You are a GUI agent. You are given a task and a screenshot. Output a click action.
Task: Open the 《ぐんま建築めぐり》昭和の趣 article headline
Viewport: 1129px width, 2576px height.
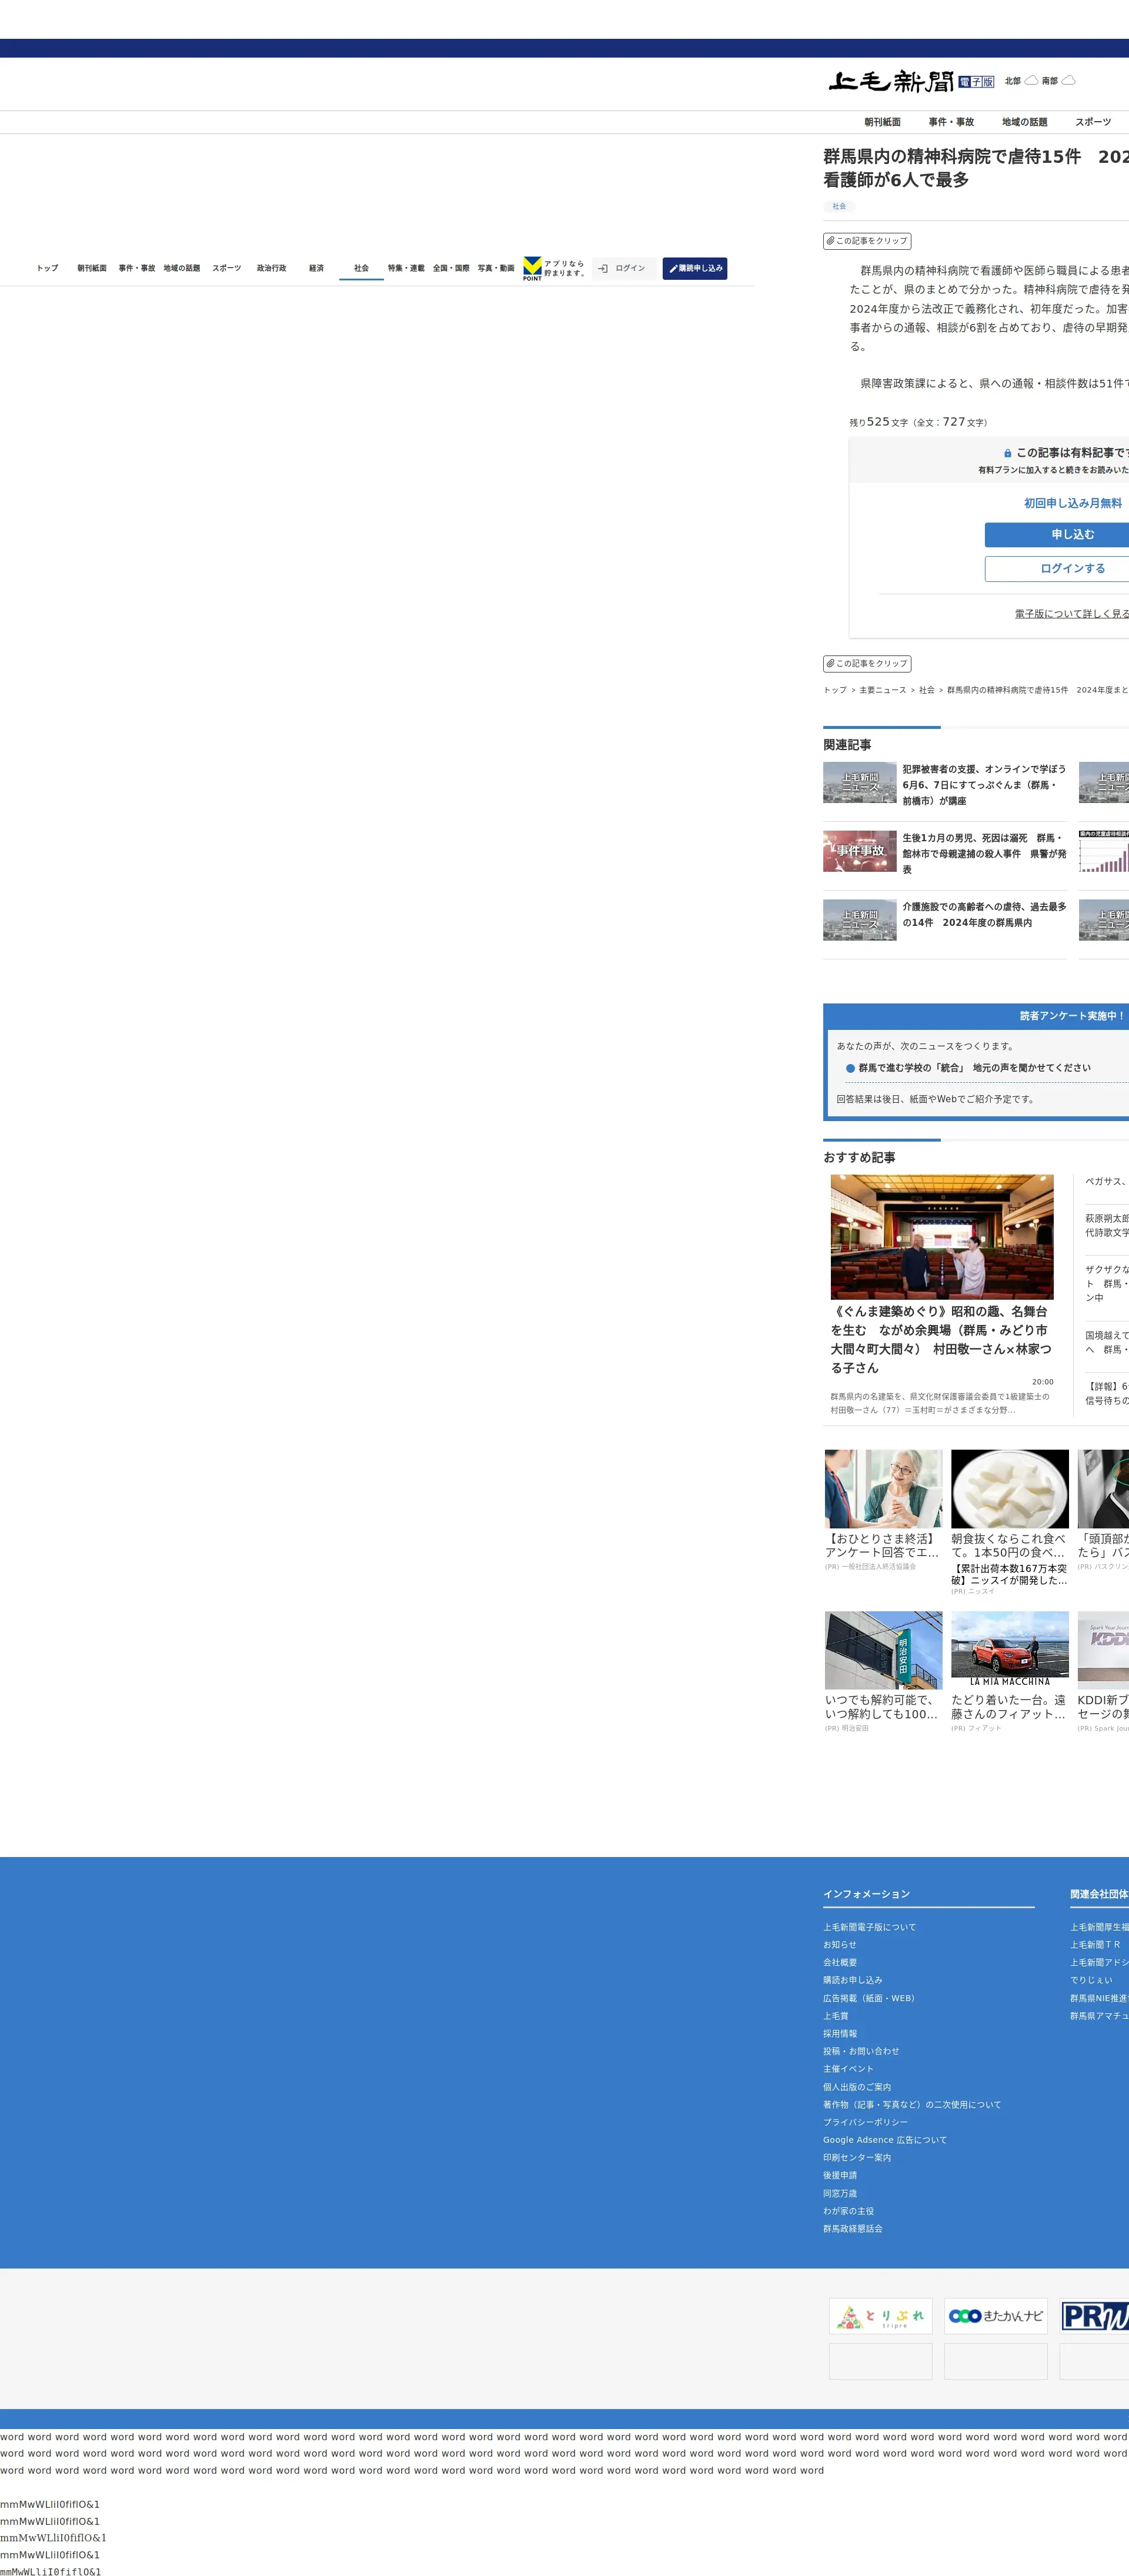point(942,1339)
